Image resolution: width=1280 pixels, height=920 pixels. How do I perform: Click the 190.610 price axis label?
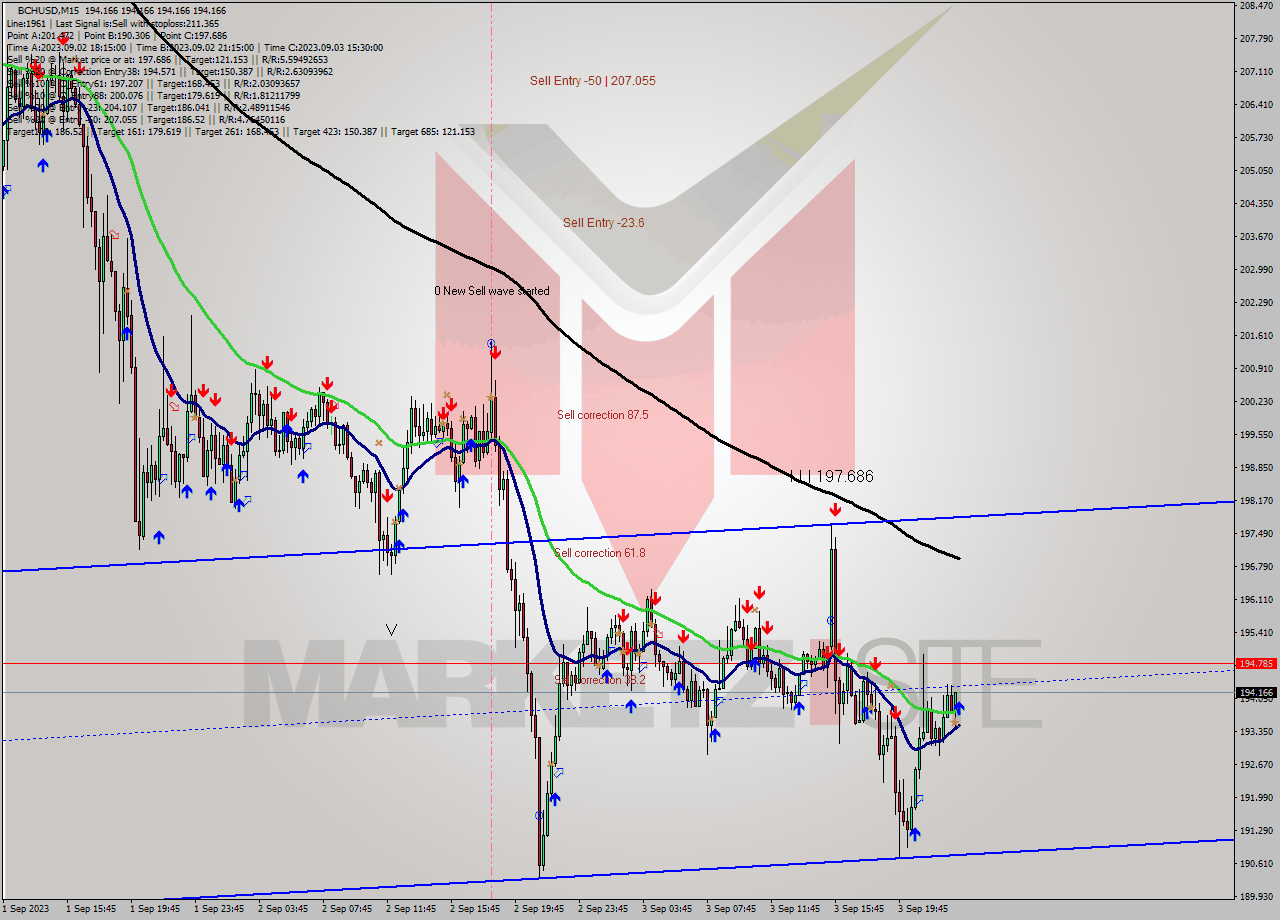1255,864
